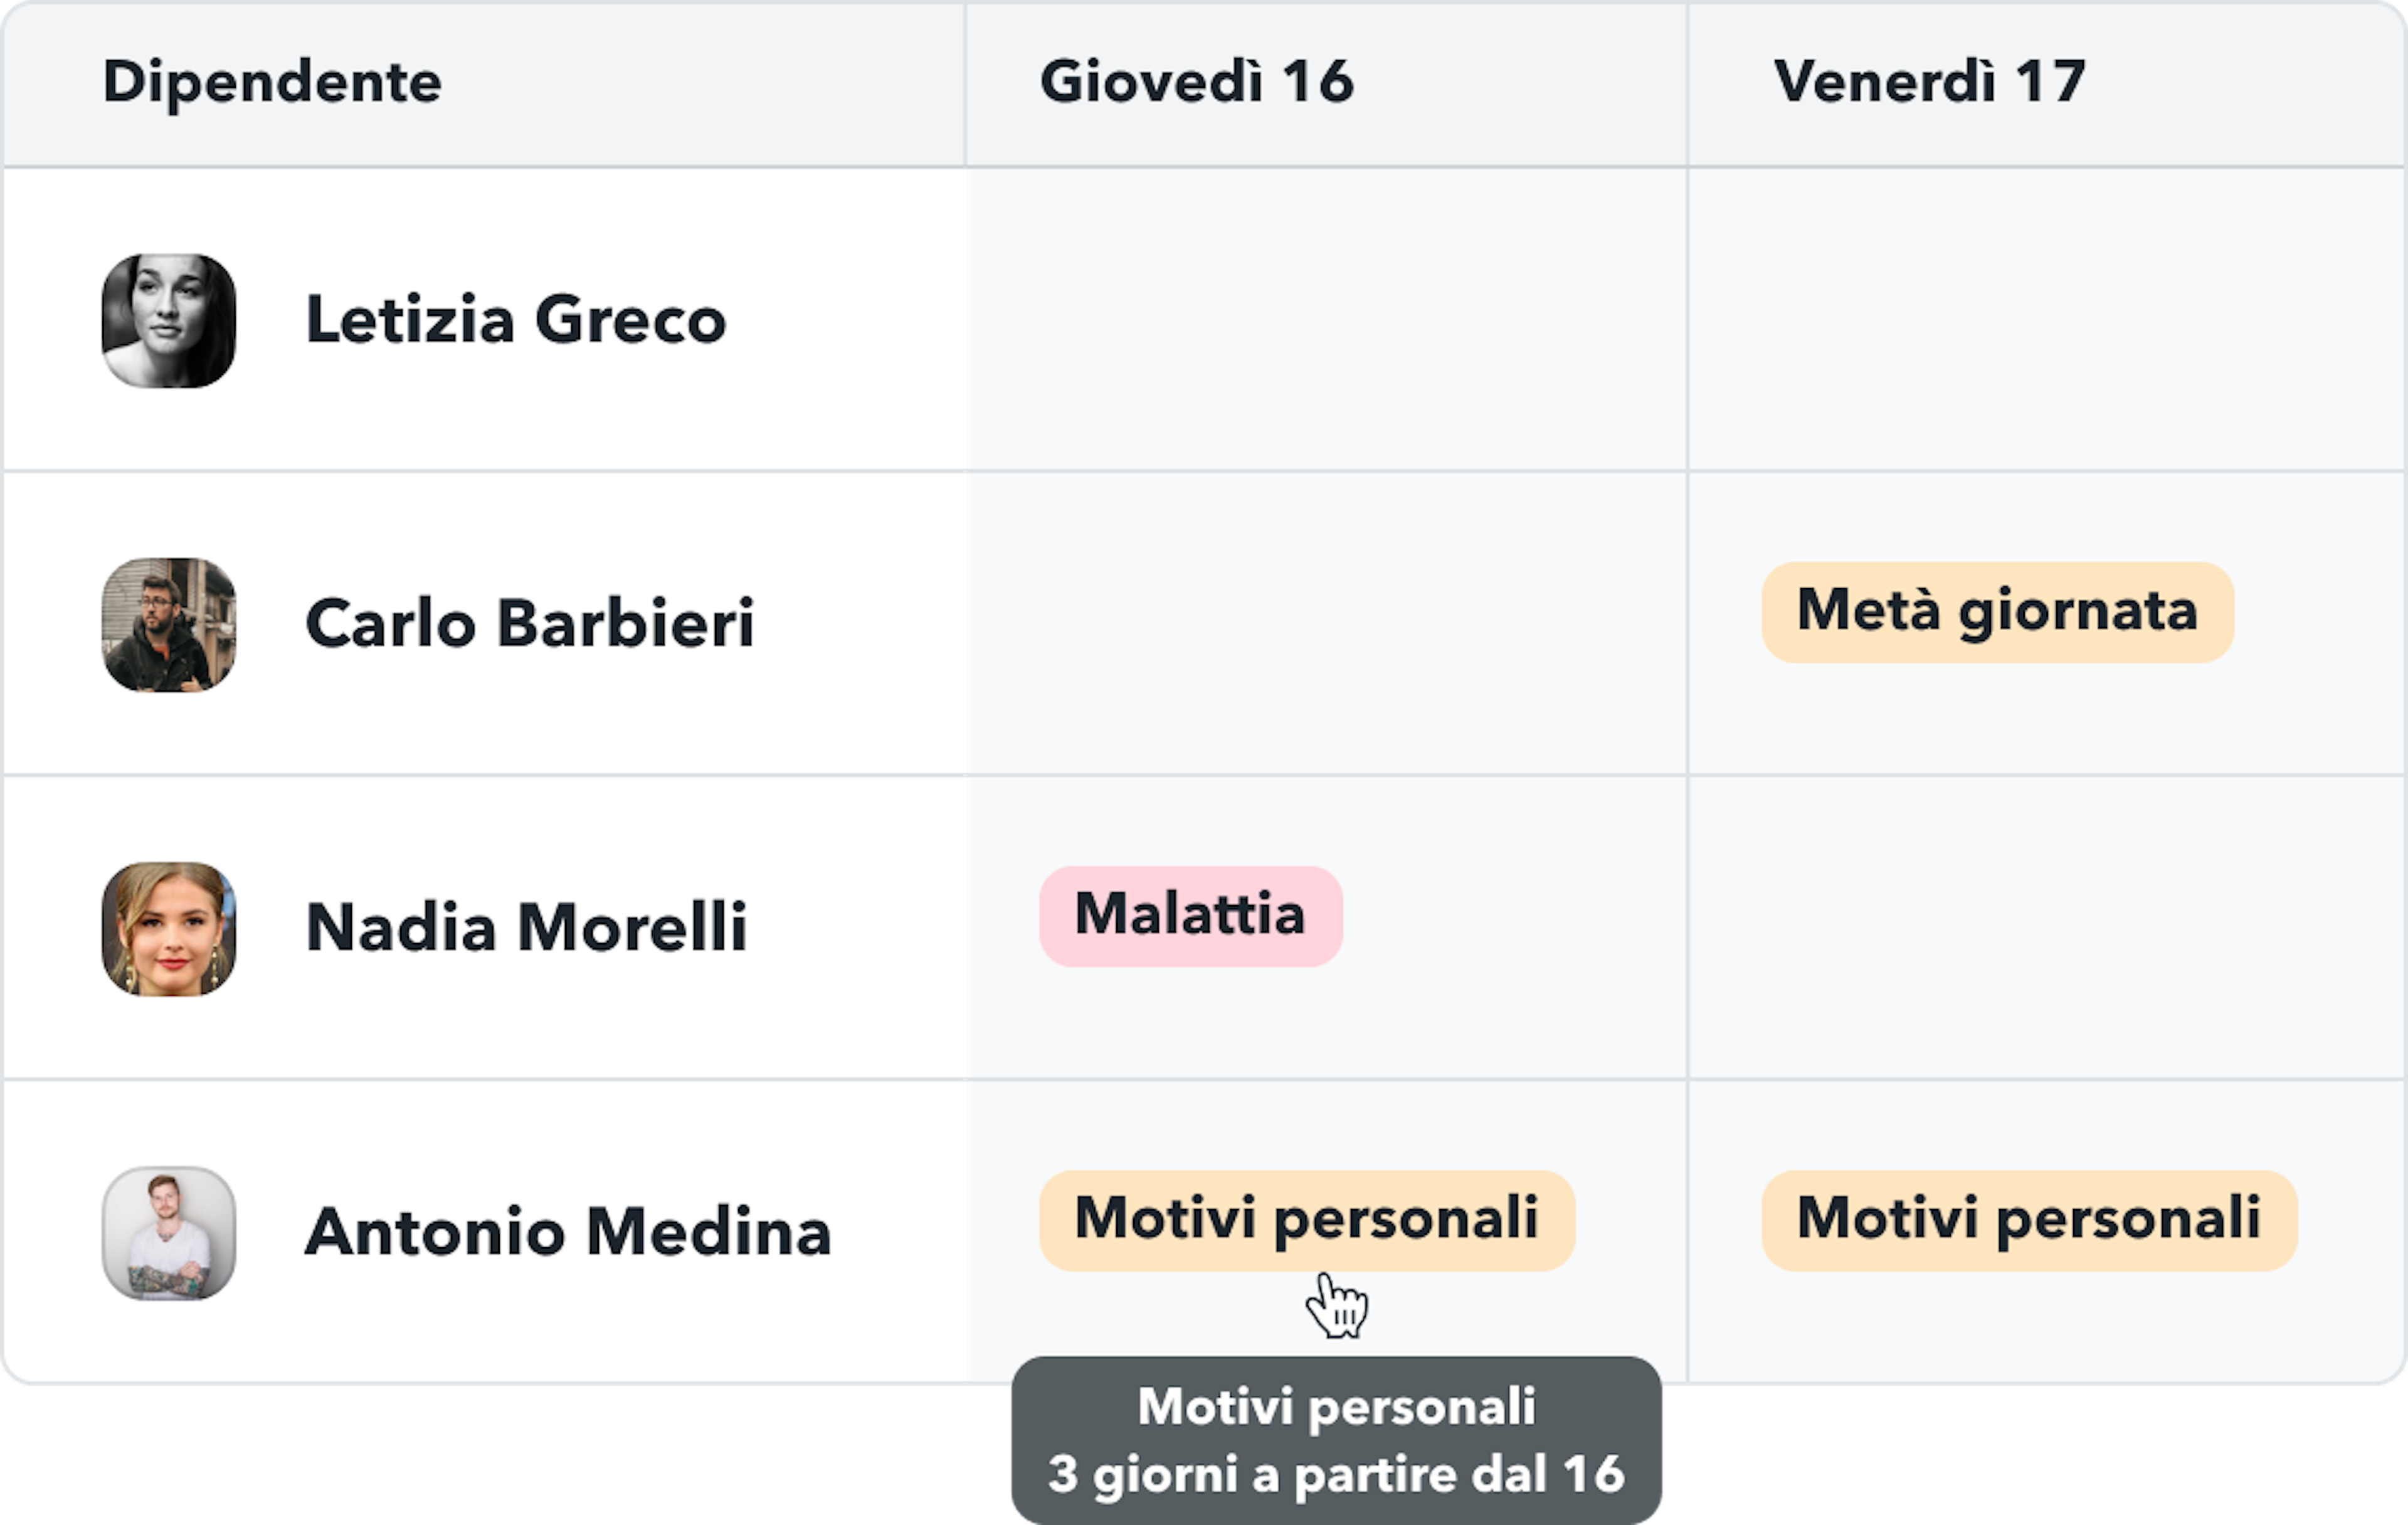Select Antonio's Friday Motivi personali badge

2029,1220
